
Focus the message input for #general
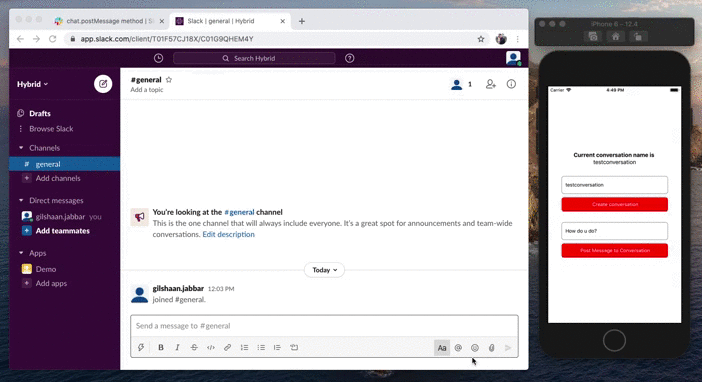324,326
